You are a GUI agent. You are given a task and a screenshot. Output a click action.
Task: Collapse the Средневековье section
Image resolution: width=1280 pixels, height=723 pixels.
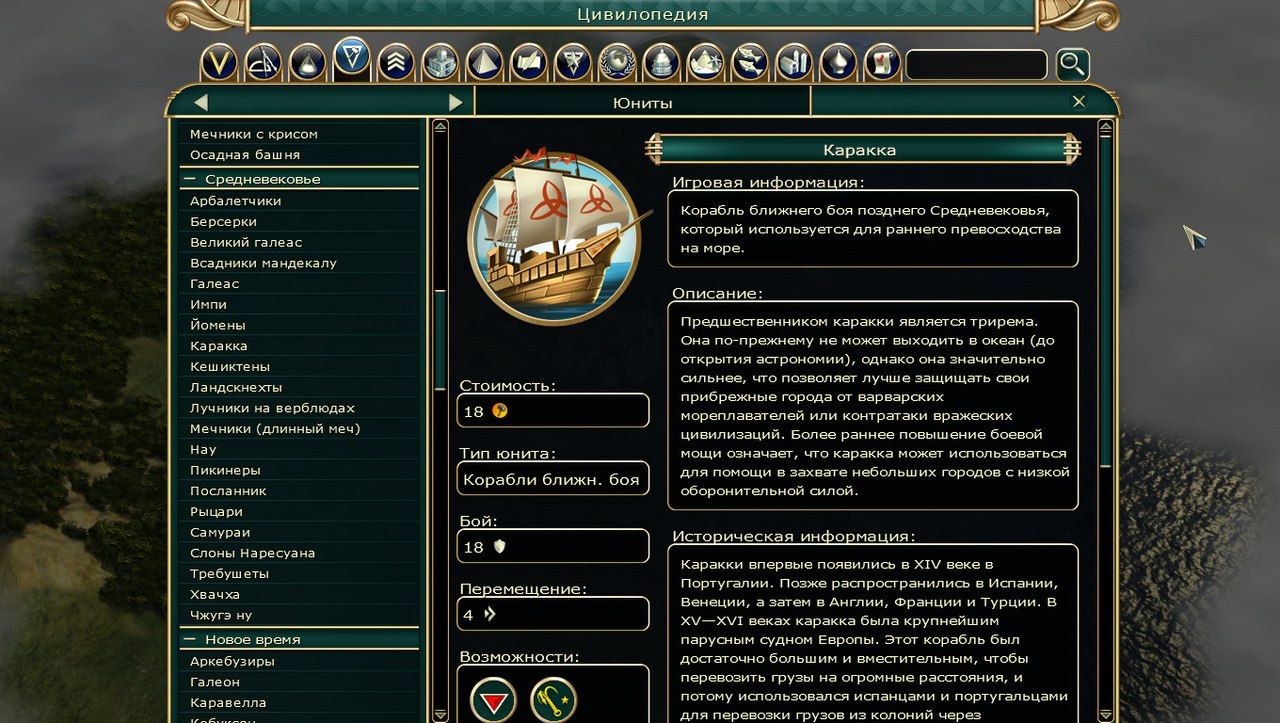click(x=189, y=179)
